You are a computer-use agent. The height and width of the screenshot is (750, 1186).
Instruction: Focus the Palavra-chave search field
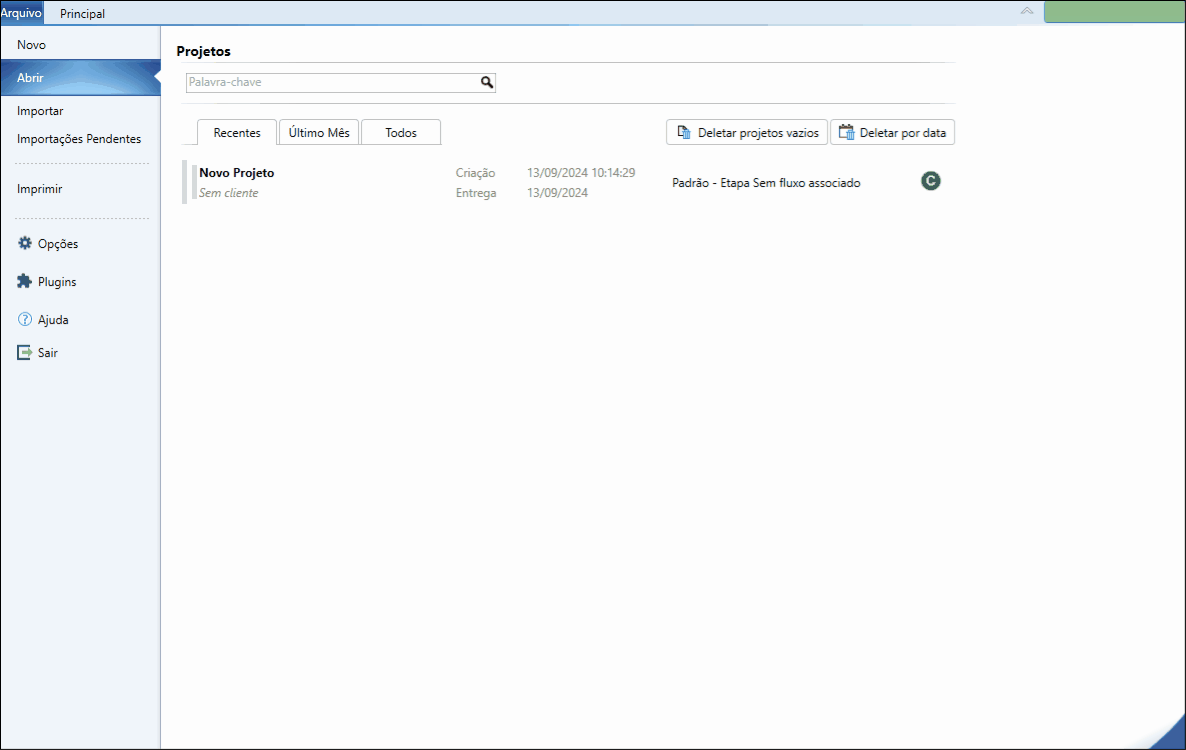(x=340, y=82)
